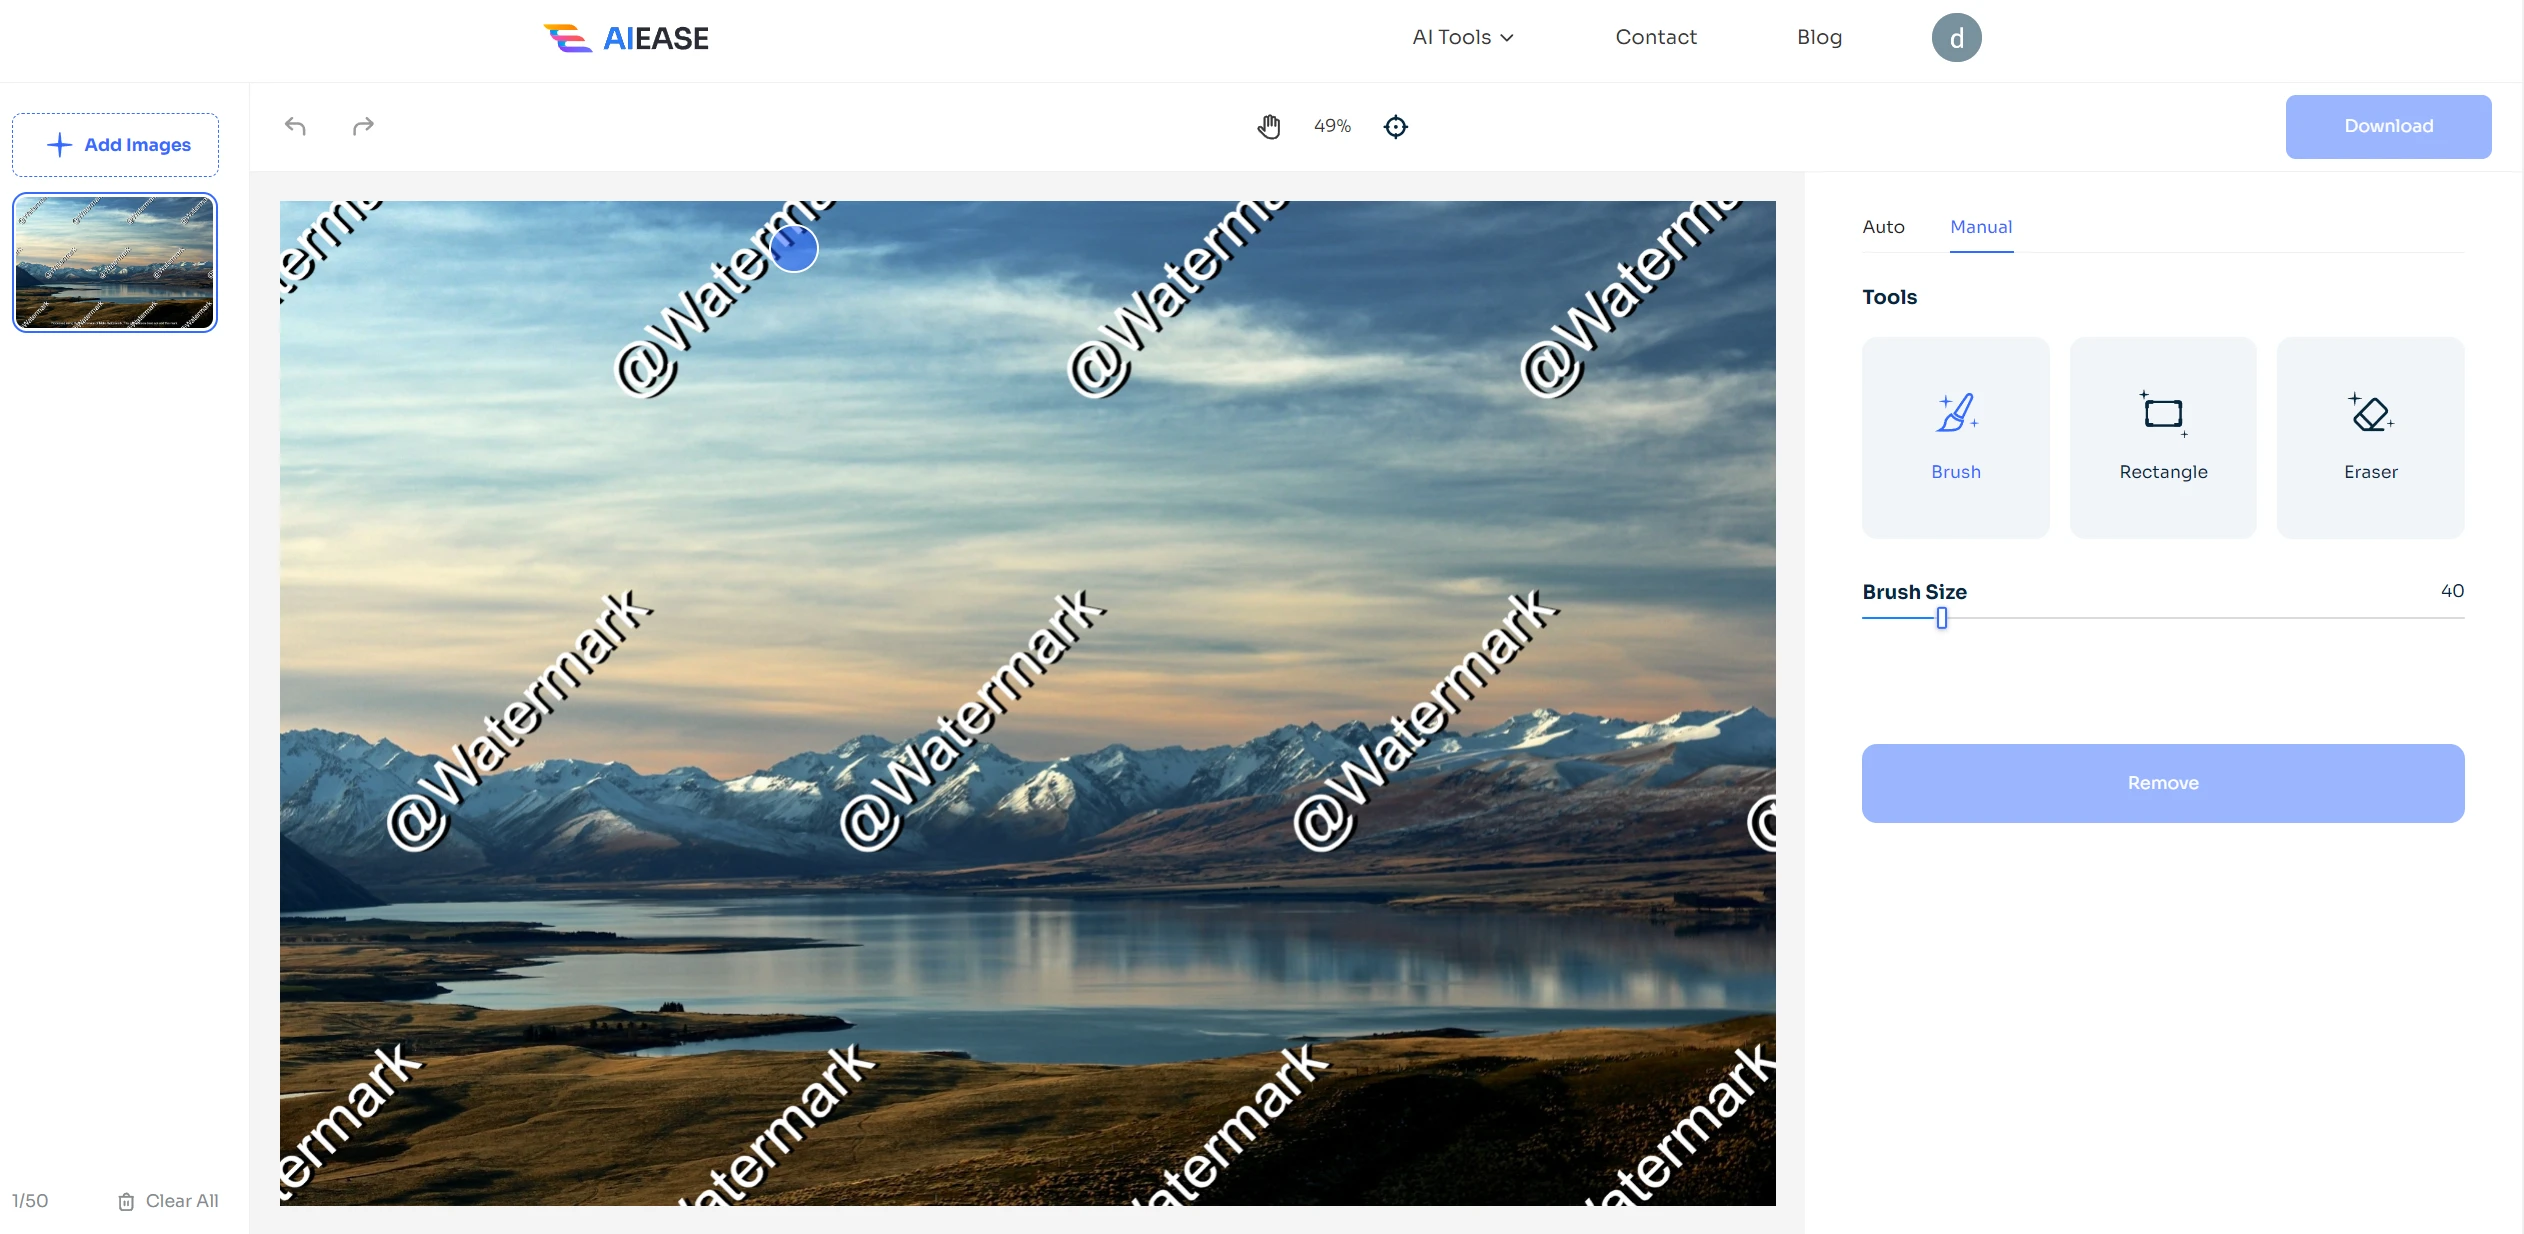This screenshot has width=2524, height=1234.
Task: Click the AIEASE logo
Action: click(626, 38)
